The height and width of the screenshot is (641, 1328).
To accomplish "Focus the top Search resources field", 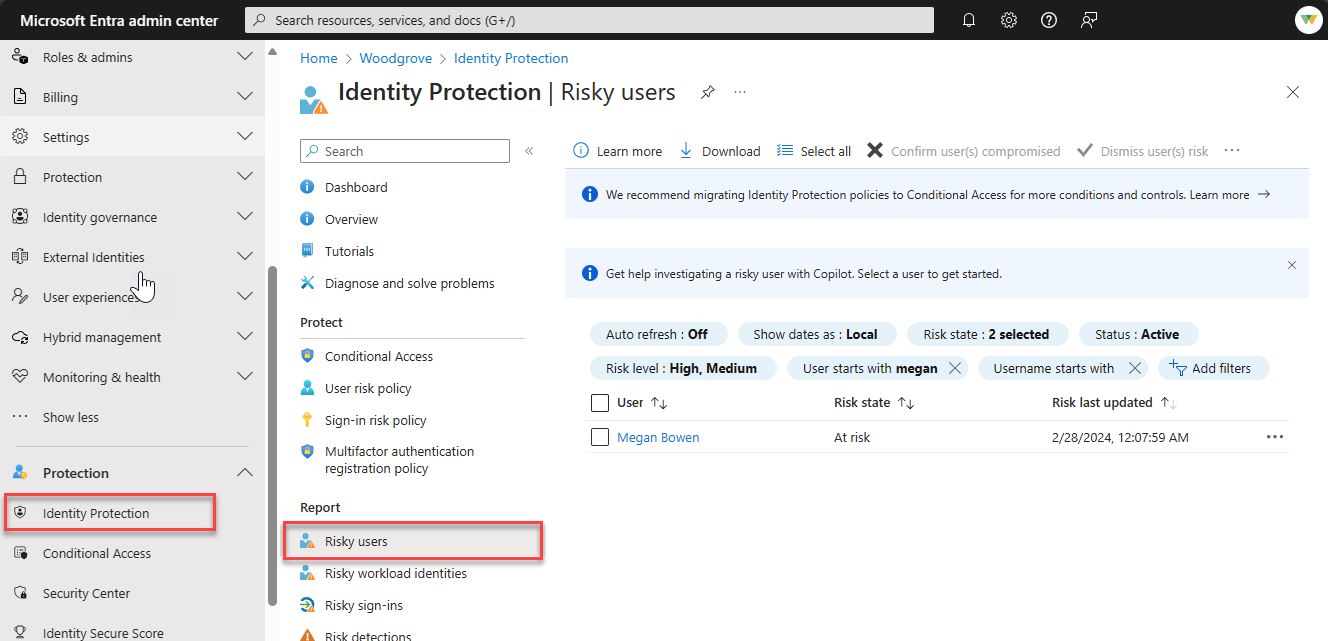I will [589, 20].
